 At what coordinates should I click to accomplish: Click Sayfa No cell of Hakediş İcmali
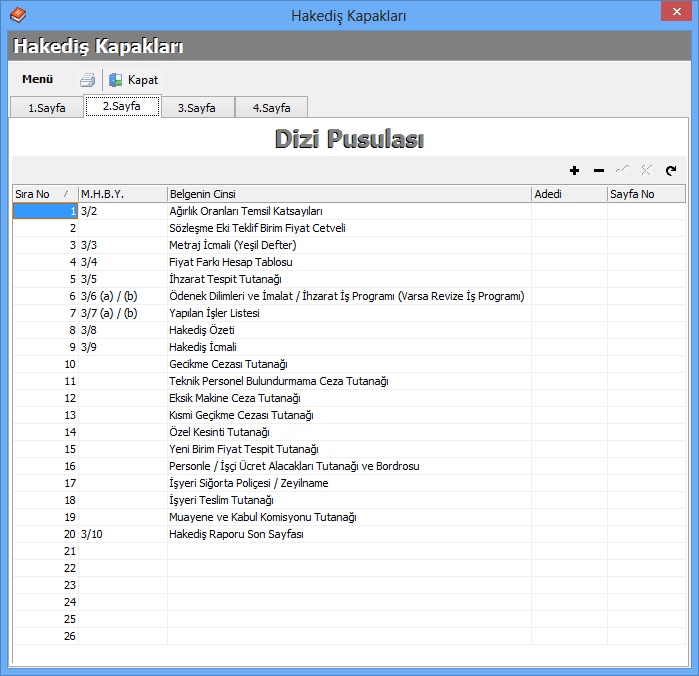(646, 347)
